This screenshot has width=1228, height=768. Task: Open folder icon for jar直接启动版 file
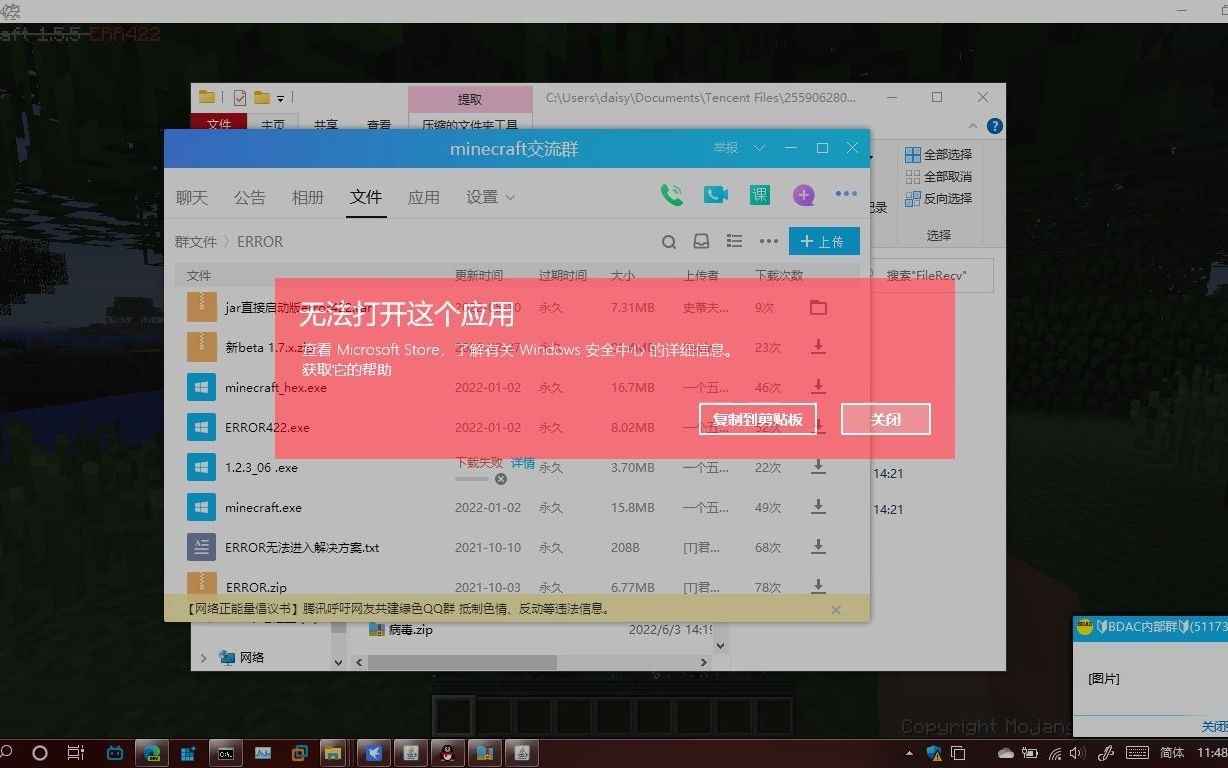coord(818,307)
